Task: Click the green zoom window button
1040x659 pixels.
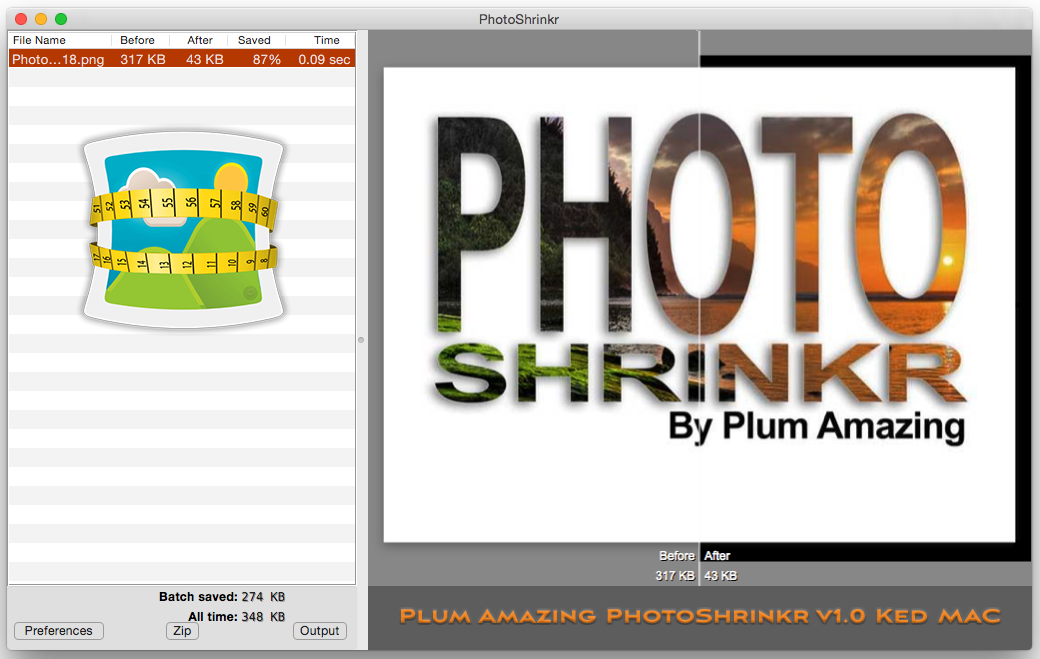Action: 61,19
